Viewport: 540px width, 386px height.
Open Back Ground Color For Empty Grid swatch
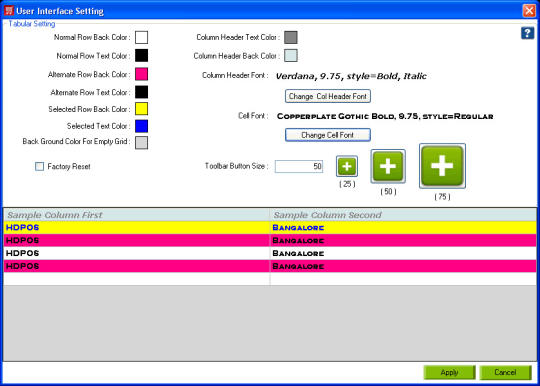pyautogui.click(x=142, y=143)
